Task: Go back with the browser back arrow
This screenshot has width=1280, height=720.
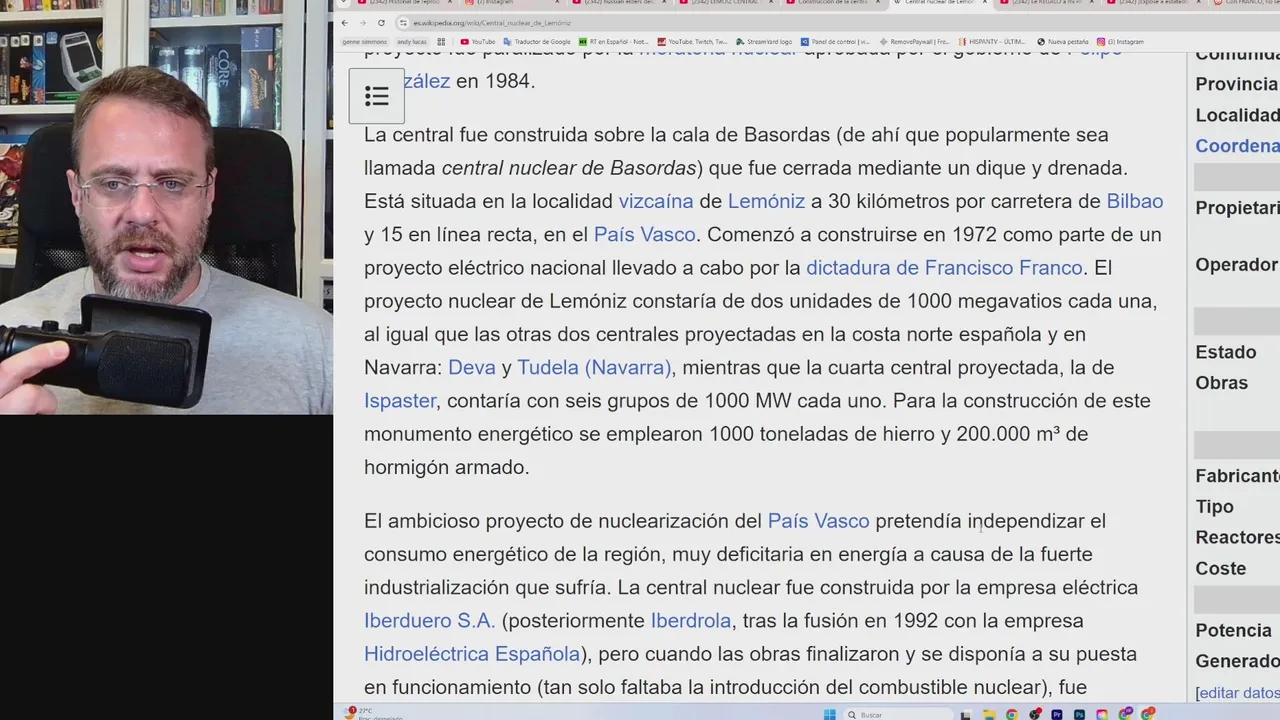Action: (345, 23)
